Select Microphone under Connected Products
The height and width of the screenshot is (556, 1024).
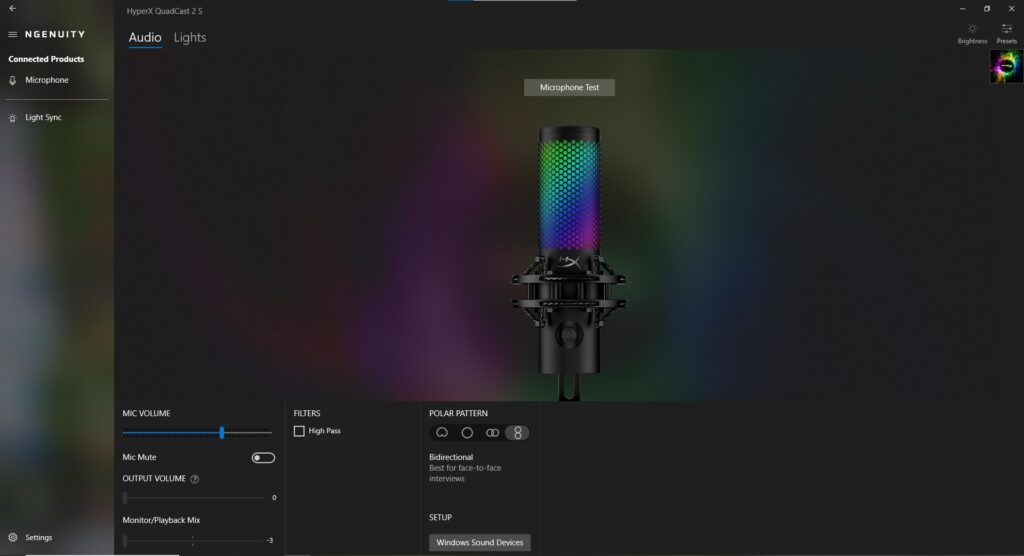pyautogui.click(x=46, y=80)
